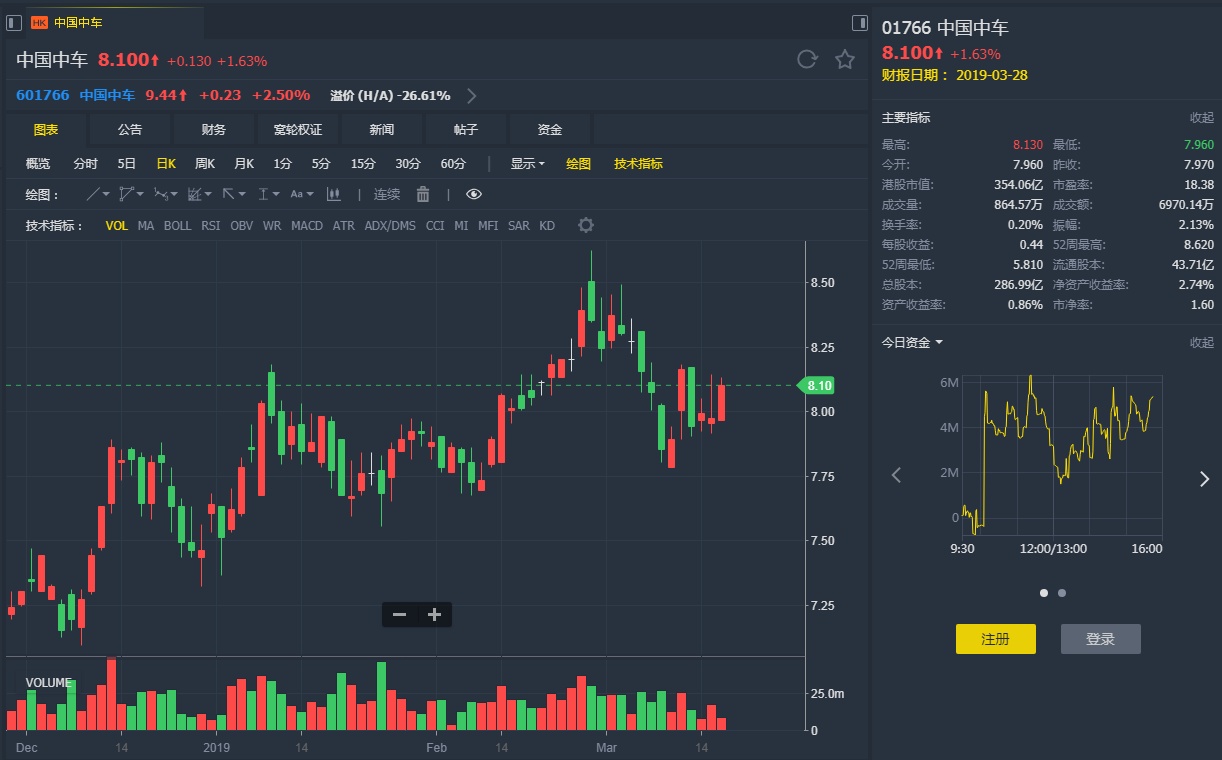Switch to the 图表 tab
This screenshot has height=760, width=1222.
[46, 130]
